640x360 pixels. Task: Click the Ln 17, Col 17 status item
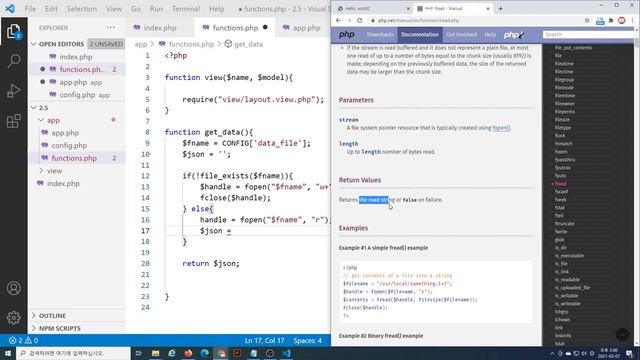point(264,340)
